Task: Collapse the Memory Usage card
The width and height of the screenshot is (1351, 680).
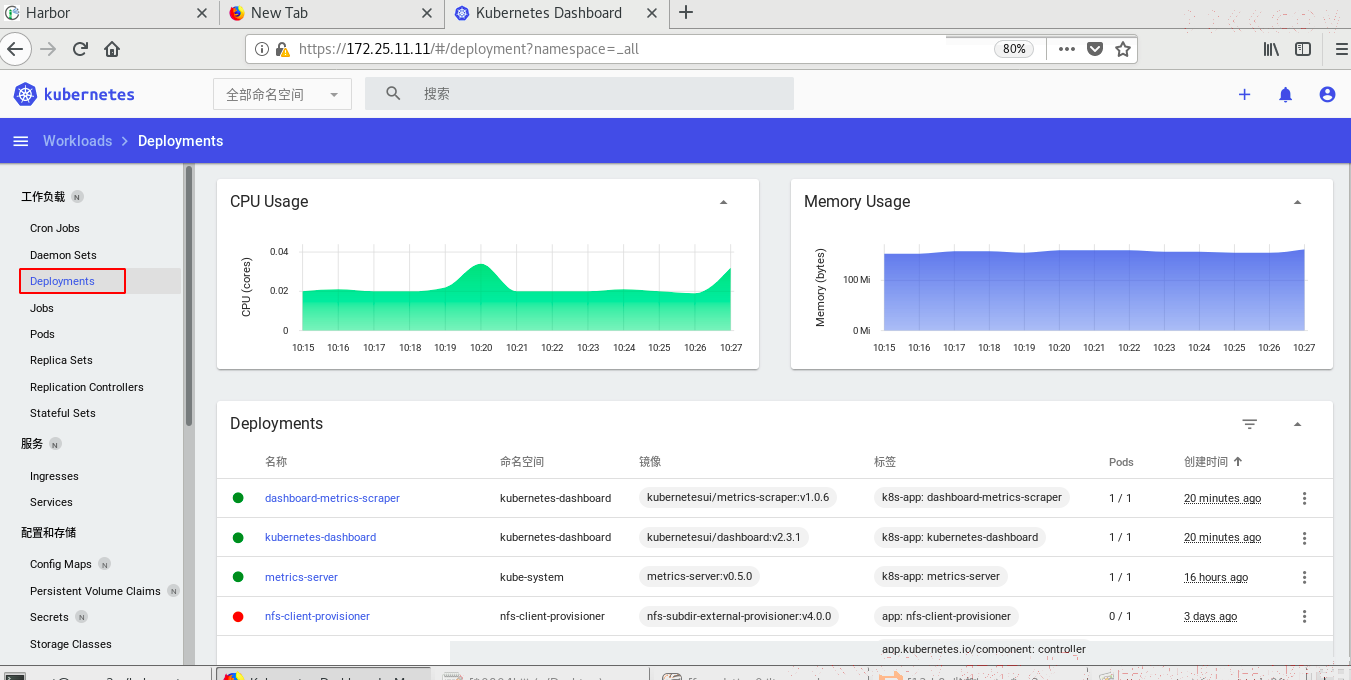Action: click(x=1297, y=202)
